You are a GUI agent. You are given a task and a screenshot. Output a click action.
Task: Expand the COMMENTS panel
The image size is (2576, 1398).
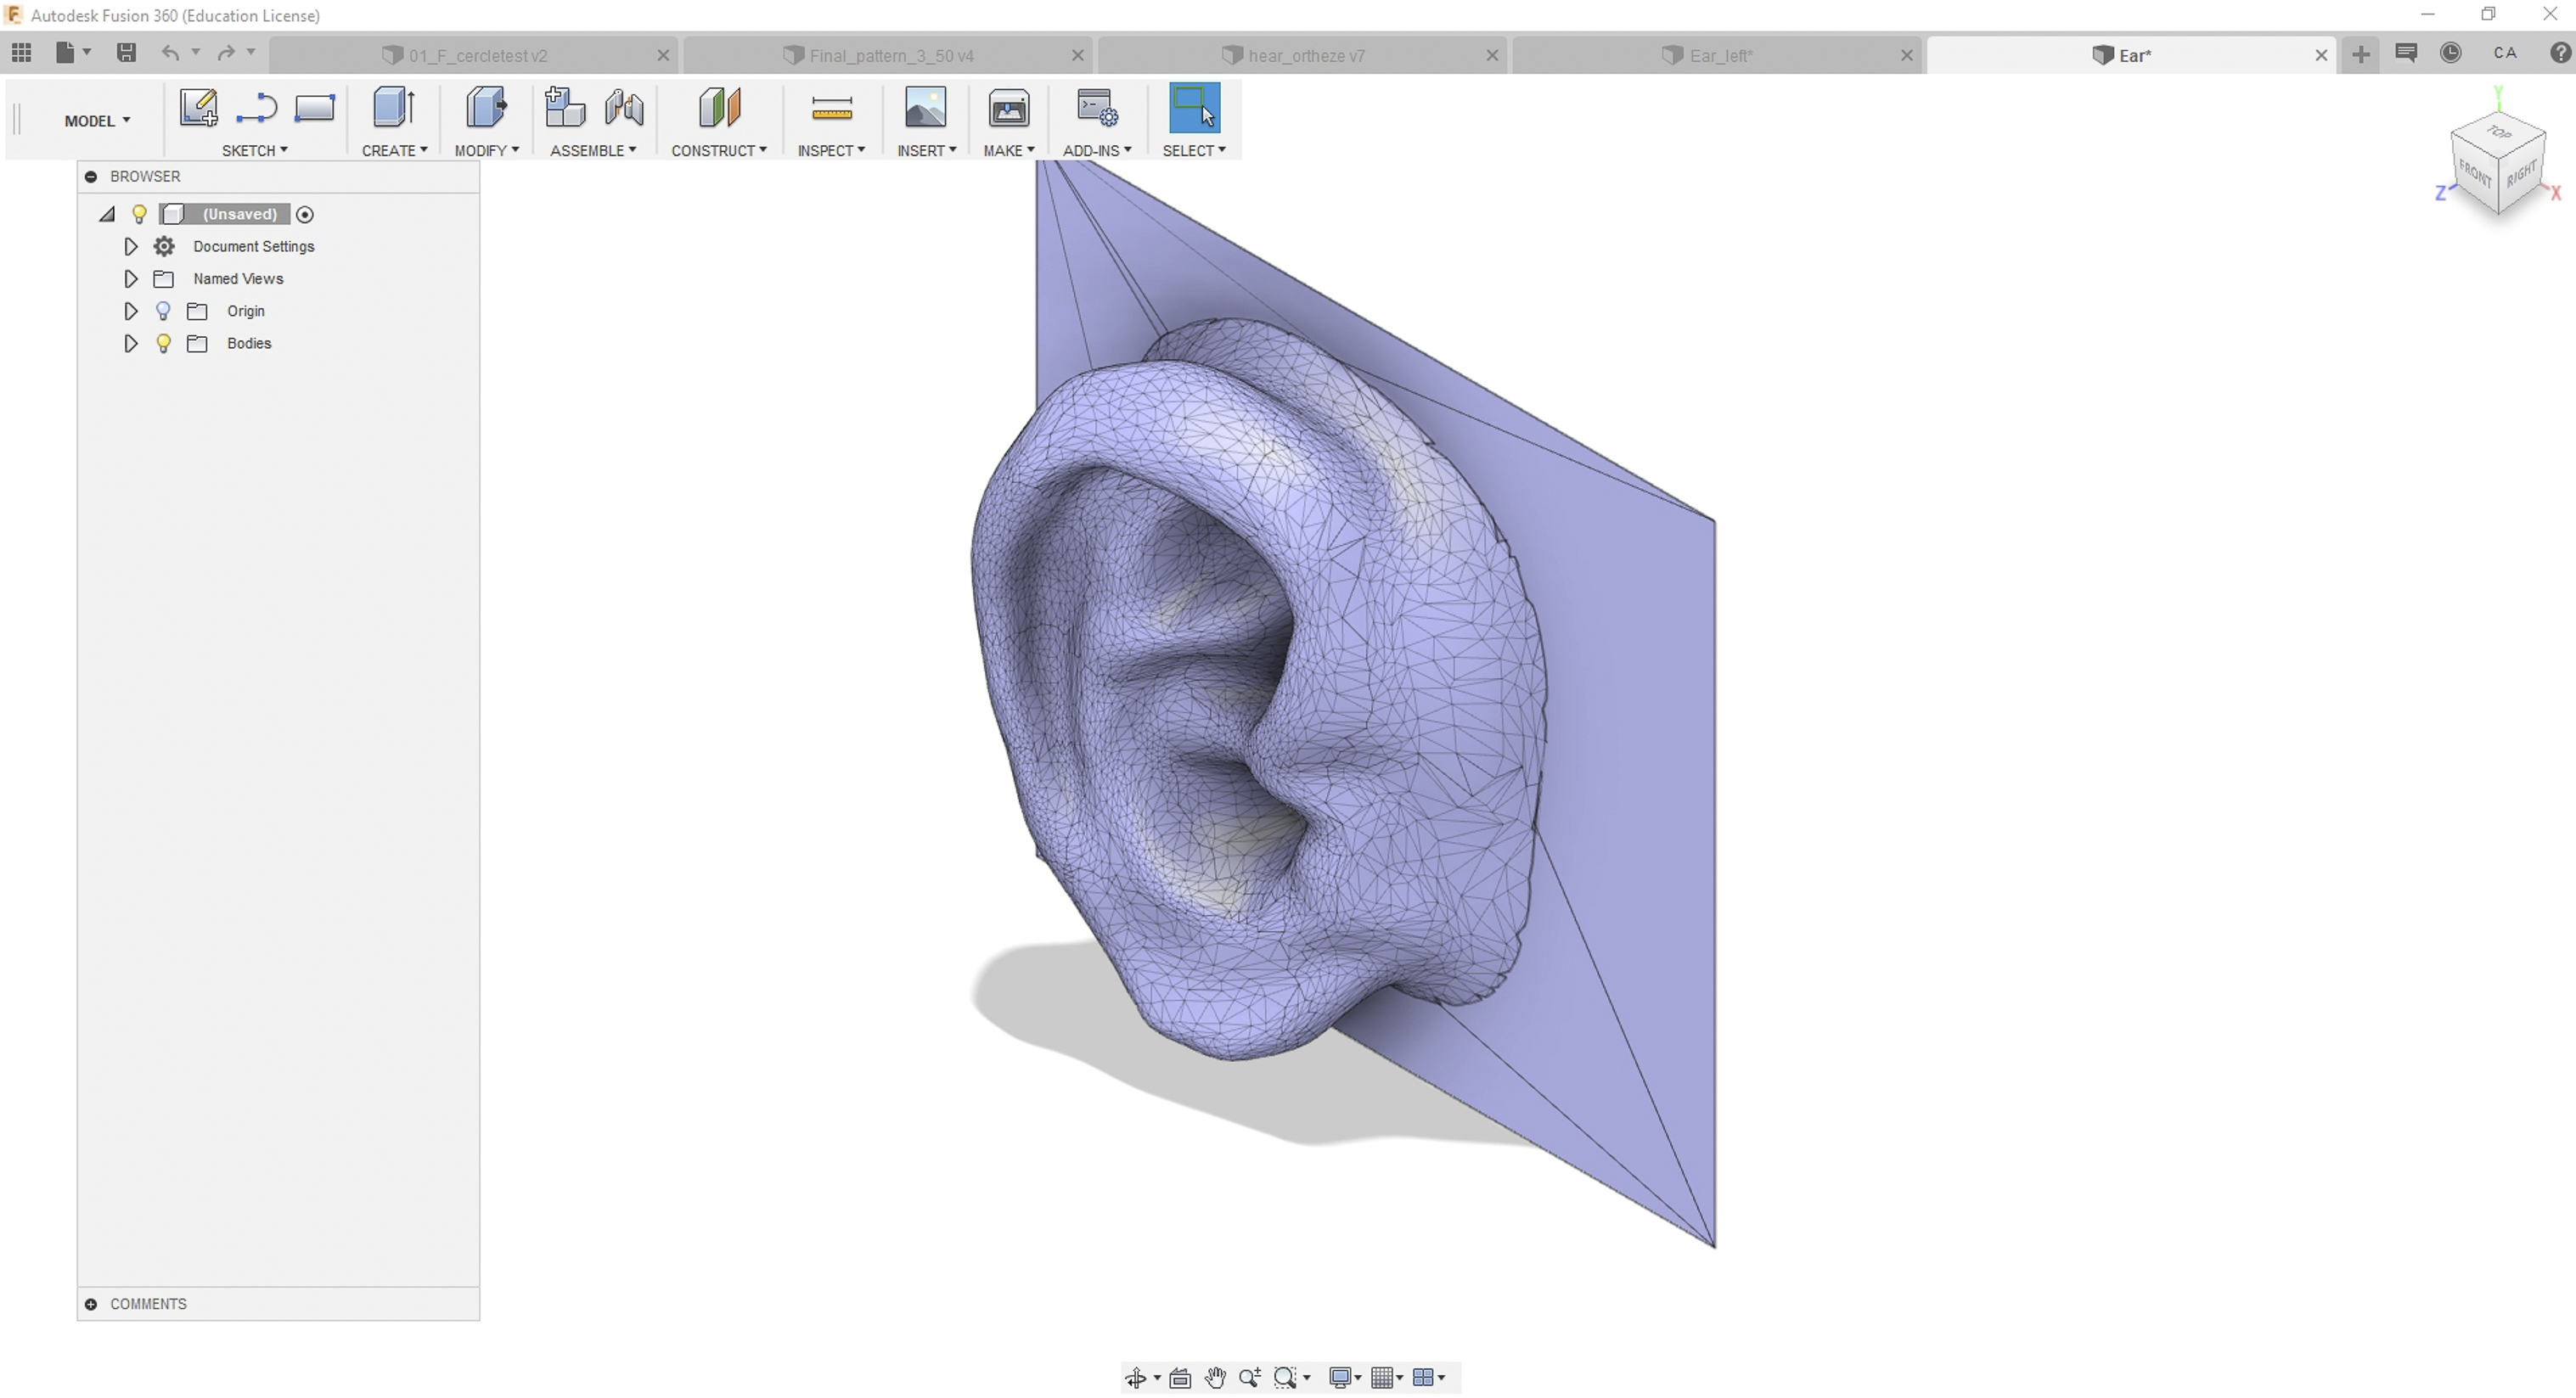[x=91, y=1304]
